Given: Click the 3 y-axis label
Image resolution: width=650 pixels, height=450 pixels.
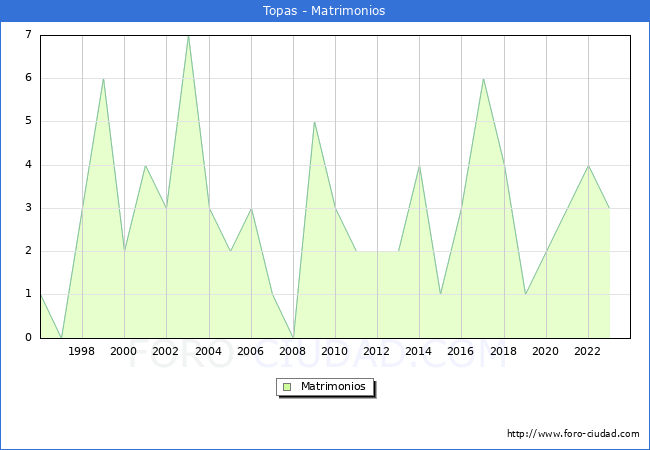Looking at the screenshot, I should (28, 208).
